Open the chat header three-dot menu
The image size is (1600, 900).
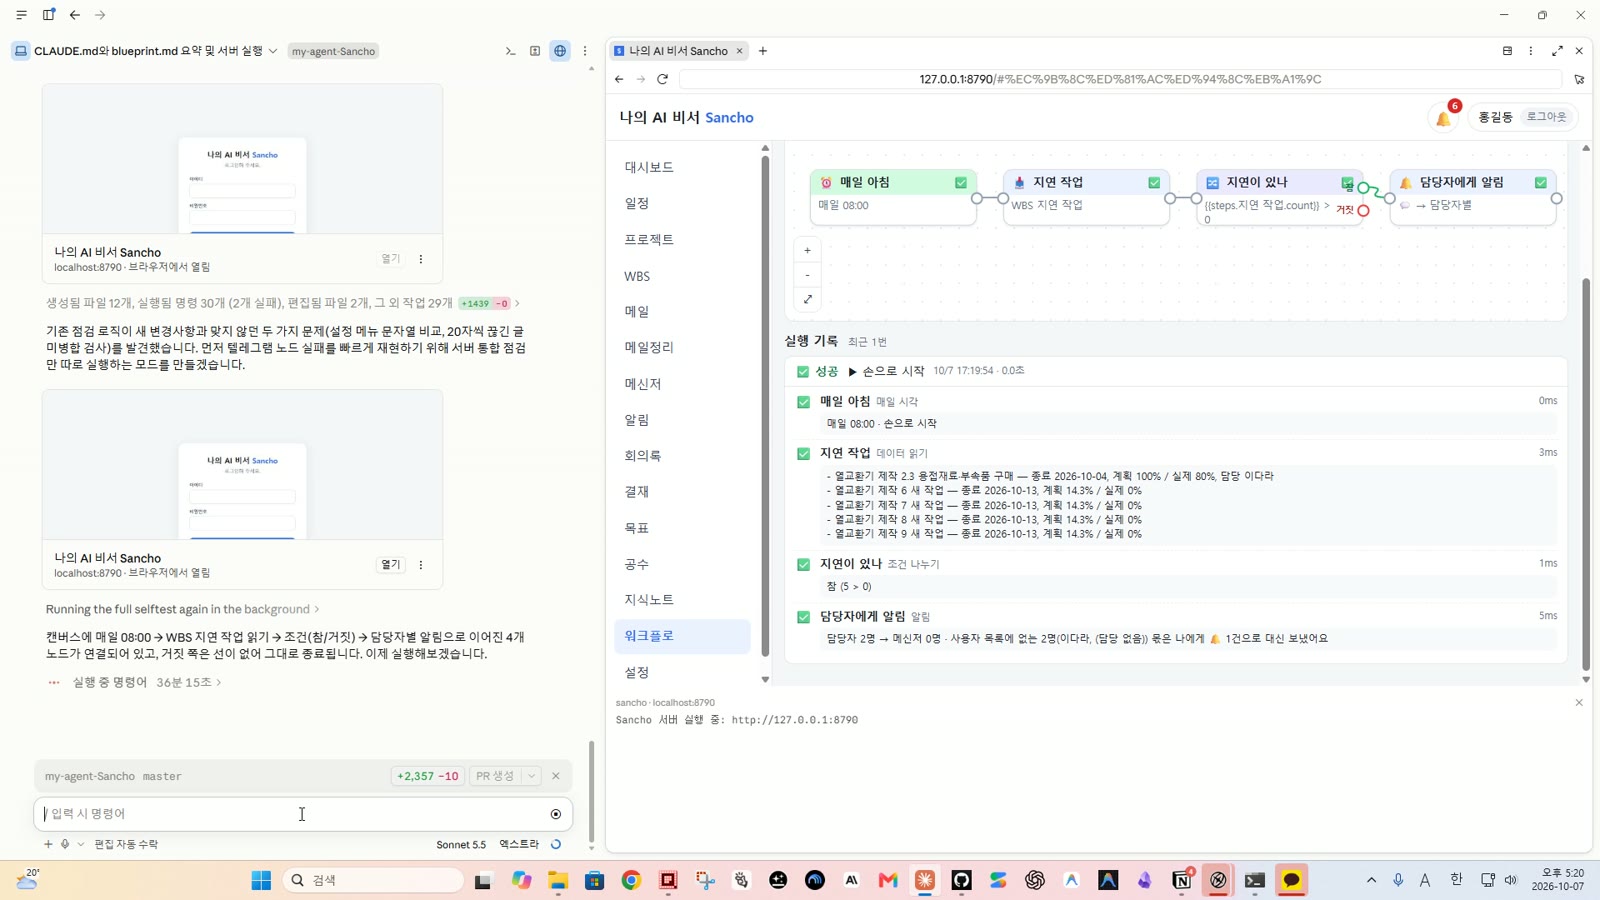(585, 51)
